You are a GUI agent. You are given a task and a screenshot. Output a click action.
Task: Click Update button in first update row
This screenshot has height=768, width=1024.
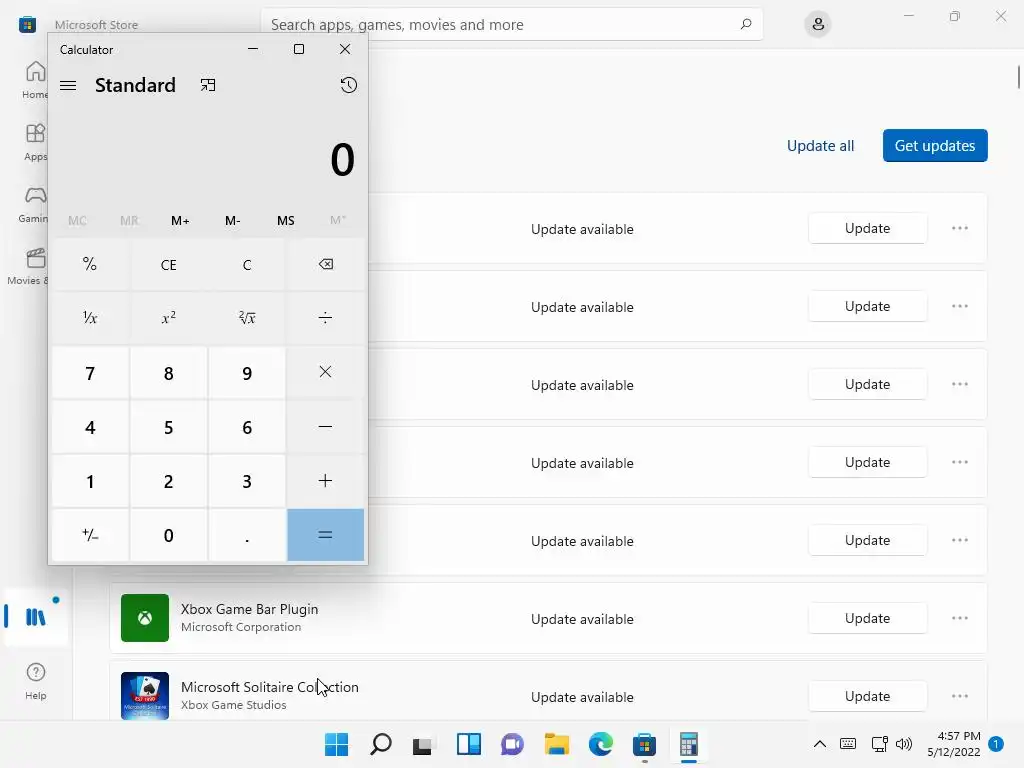pyautogui.click(x=867, y=229)
